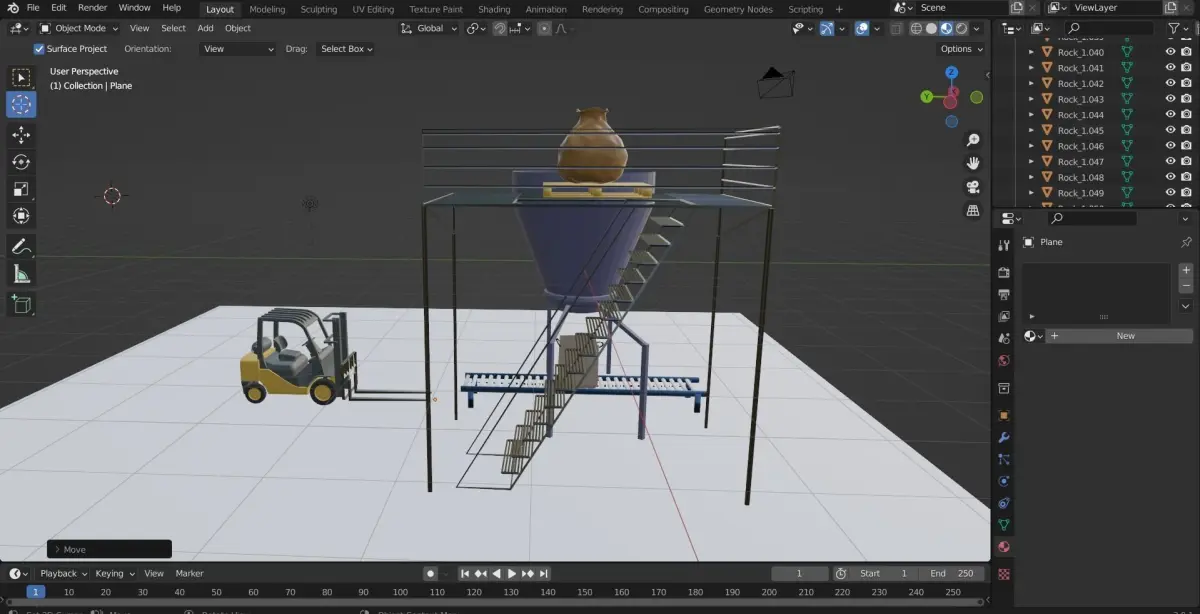Screen dimensions: 1200x614
Task: Open the Physics properties tab
Action: [x=1004, y=481]
